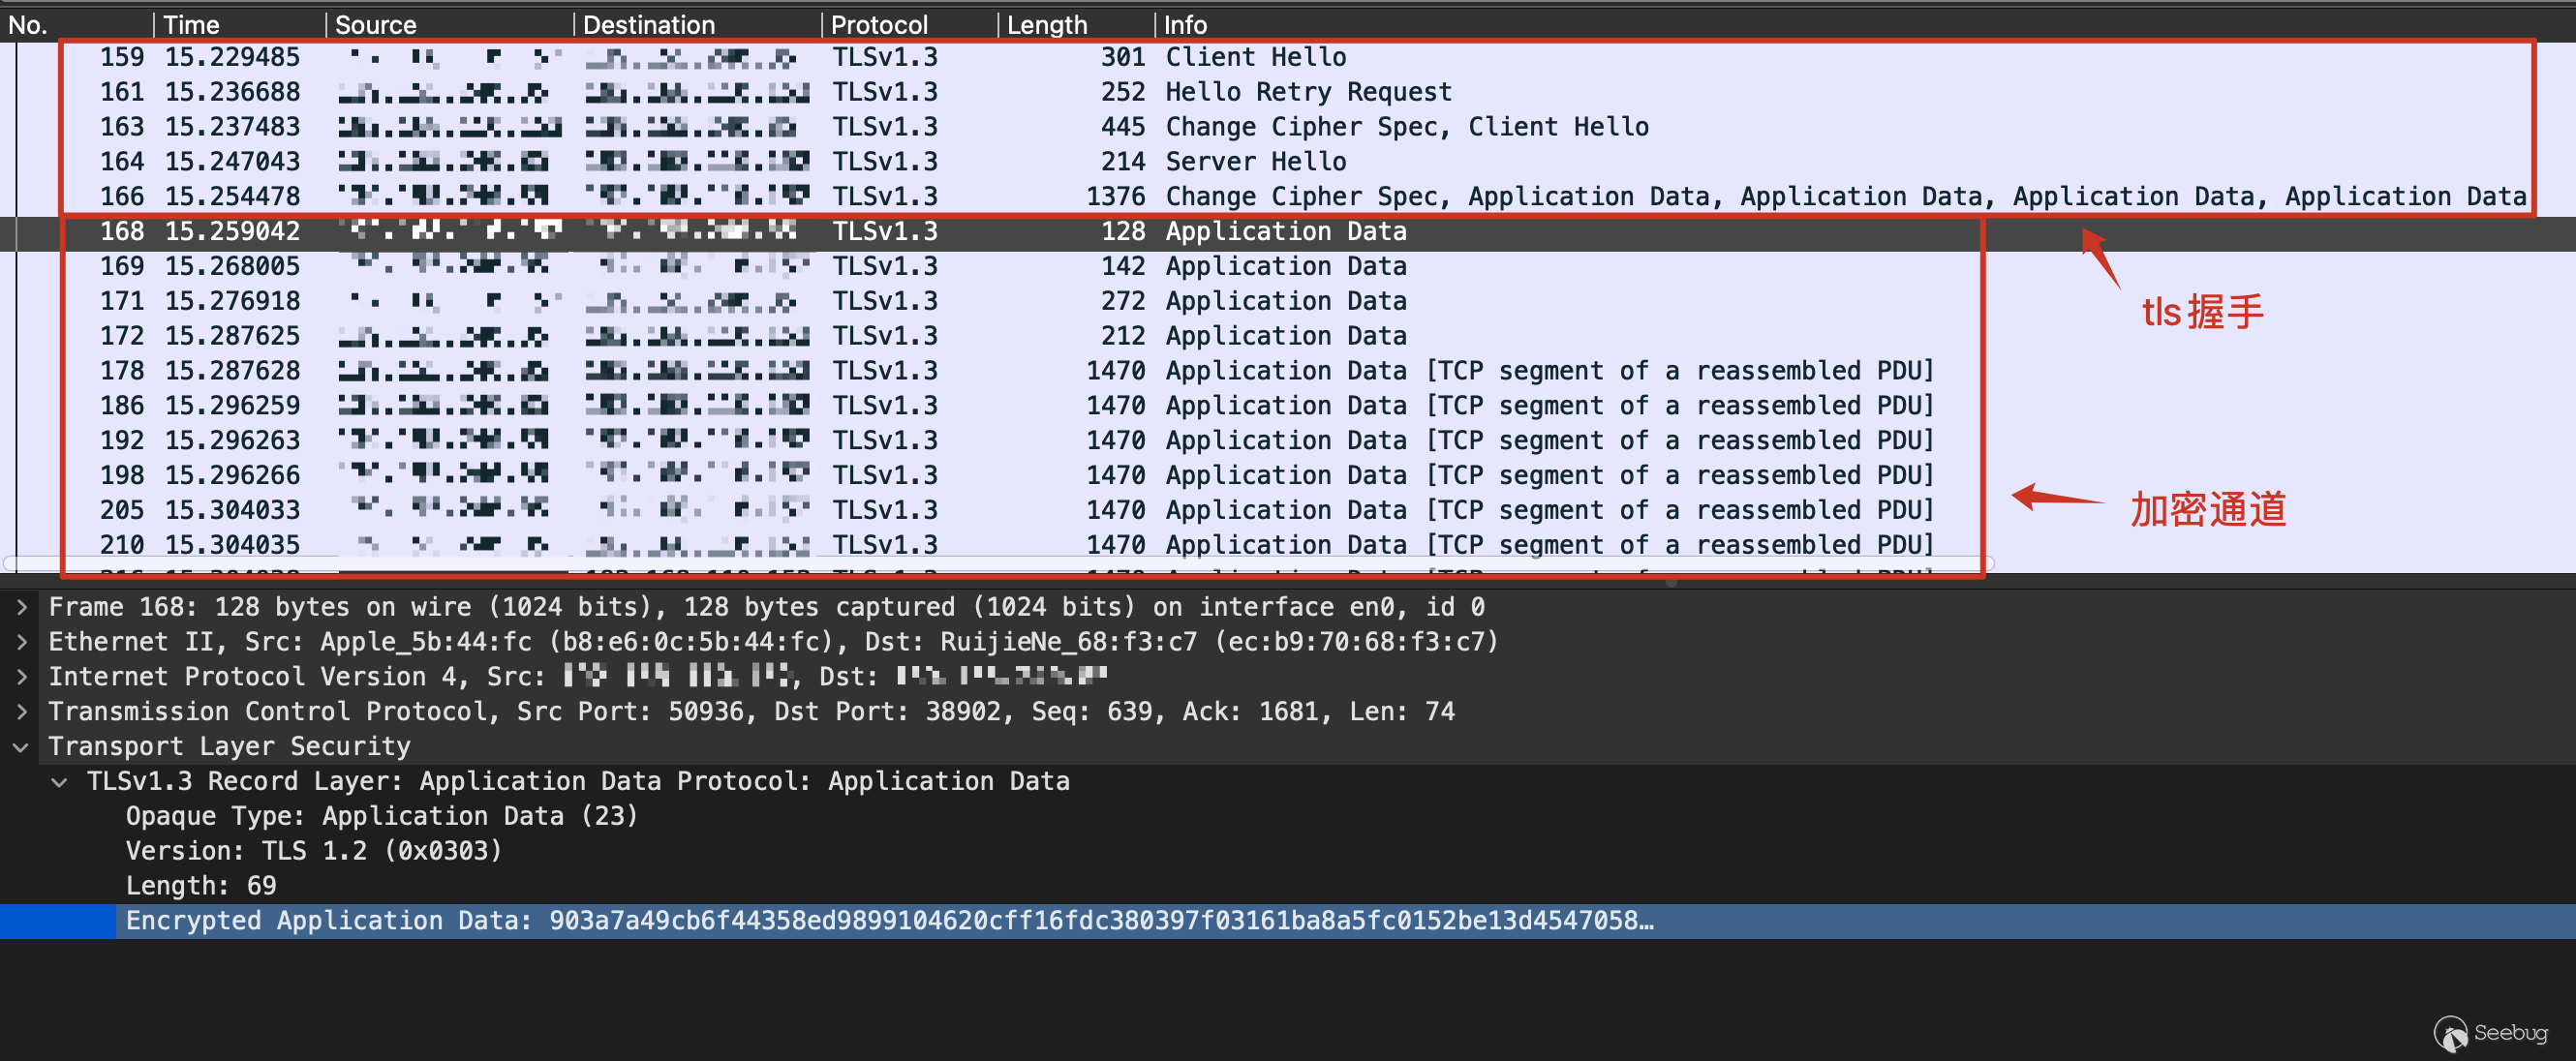Select packet 164 Server Hello

pos(1255,162)
